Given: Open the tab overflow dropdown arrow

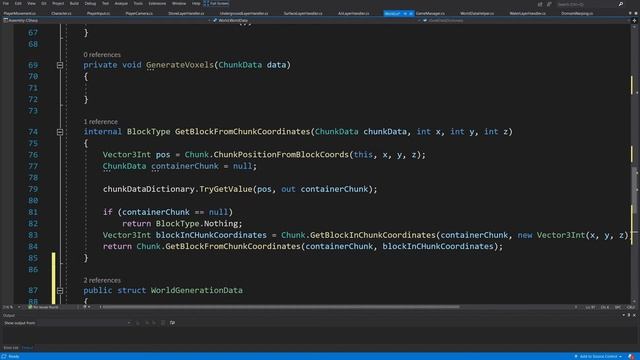Looking at the screenshot, I should (x=630, y=13).
